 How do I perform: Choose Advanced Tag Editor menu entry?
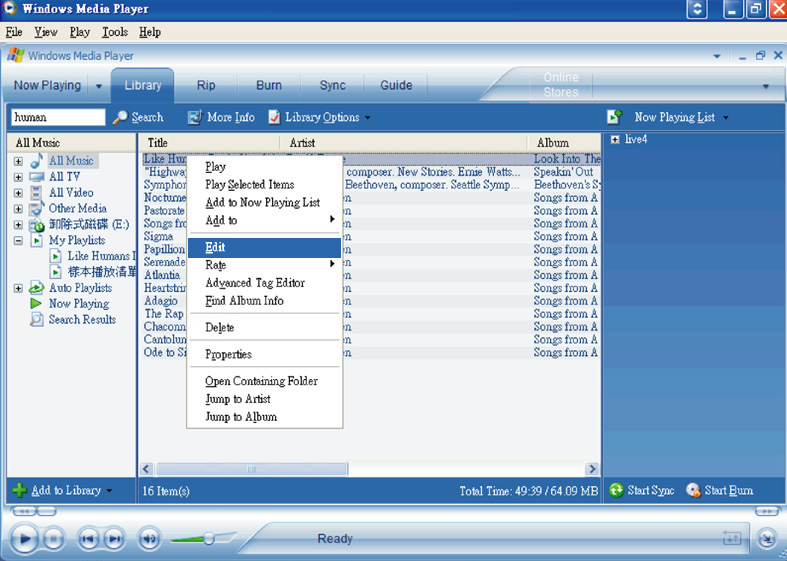264,283
